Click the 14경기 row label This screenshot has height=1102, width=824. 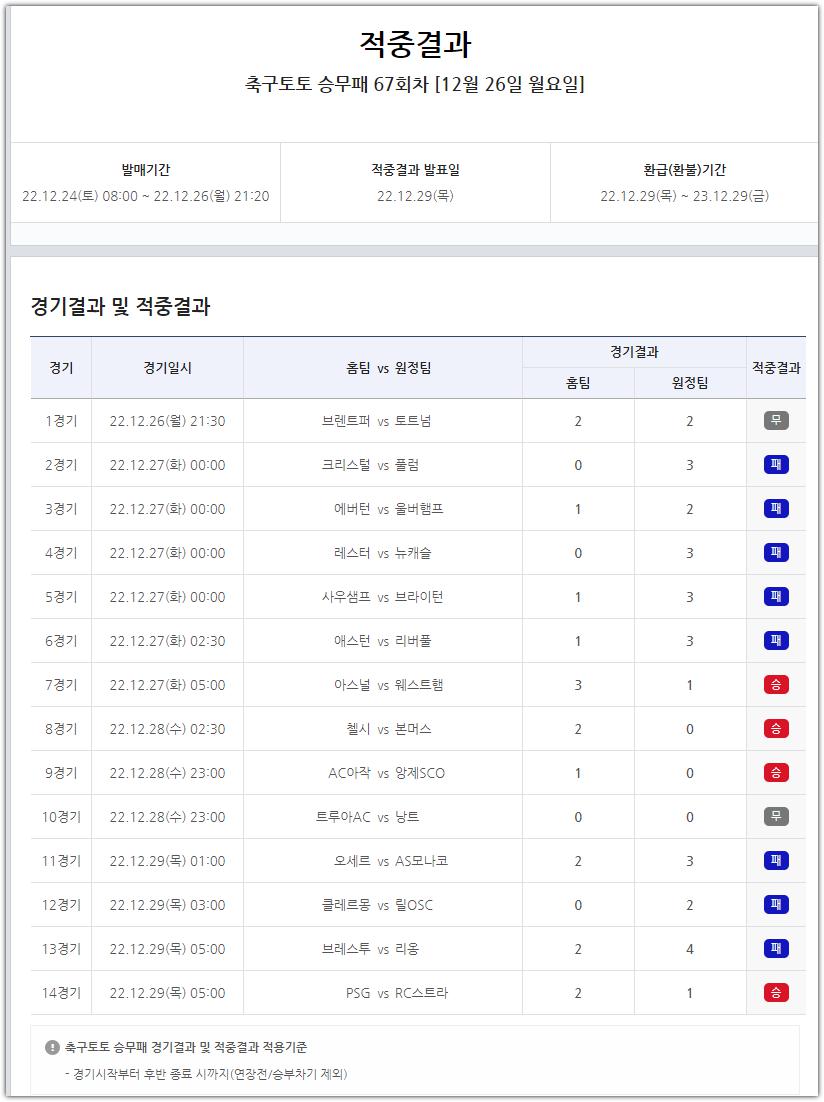61,993
